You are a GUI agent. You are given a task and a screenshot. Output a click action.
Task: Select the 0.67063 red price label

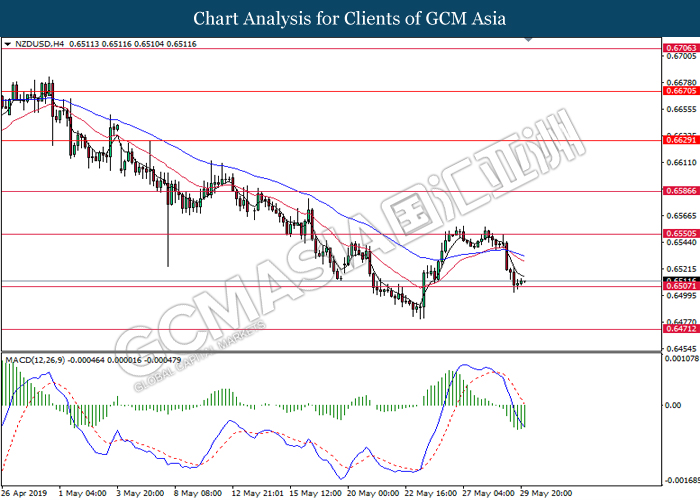[681, 48]
